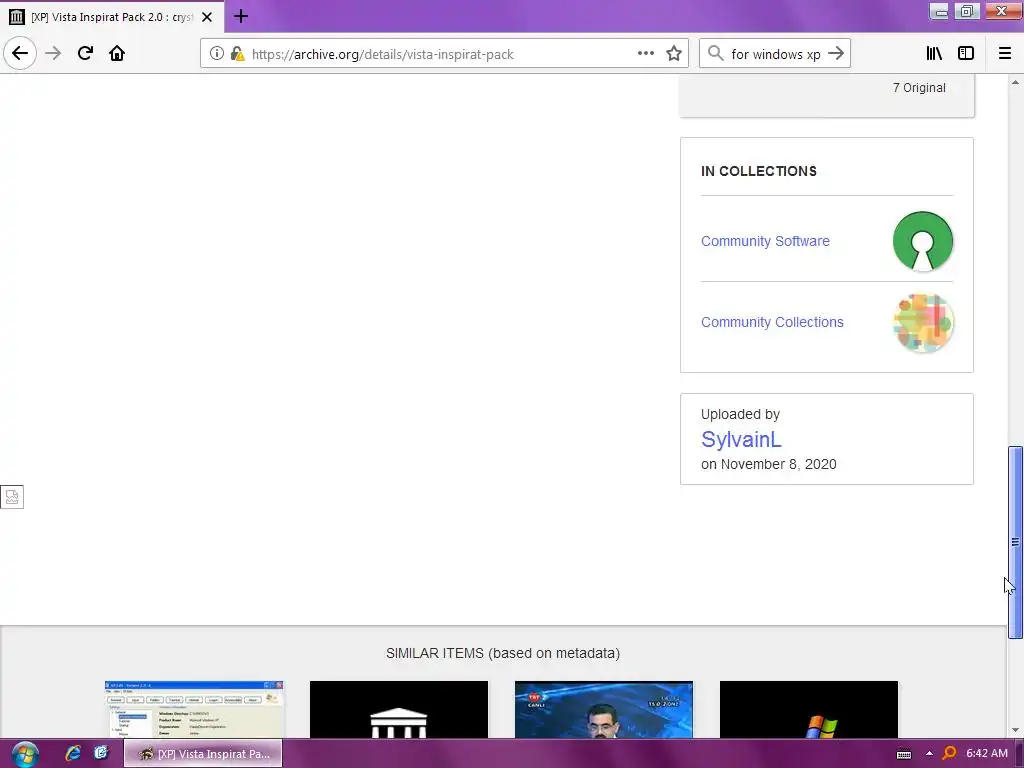
Task: Toggle the sidebar view icon
Action: [x=966, y=53]
